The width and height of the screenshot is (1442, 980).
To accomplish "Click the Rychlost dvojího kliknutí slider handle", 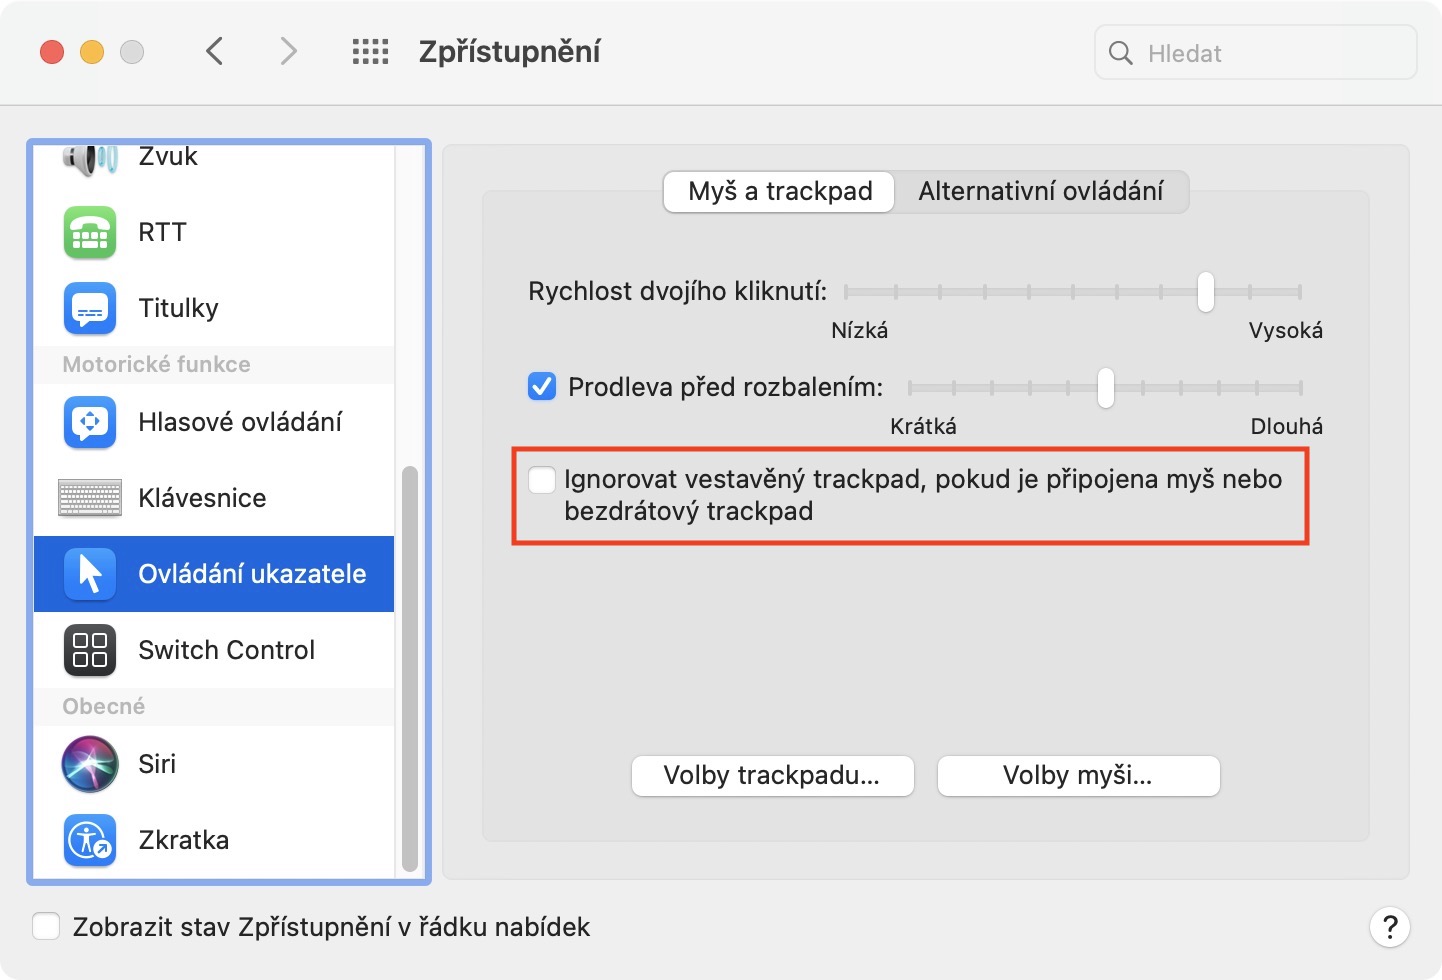I will coord(1206,292).
